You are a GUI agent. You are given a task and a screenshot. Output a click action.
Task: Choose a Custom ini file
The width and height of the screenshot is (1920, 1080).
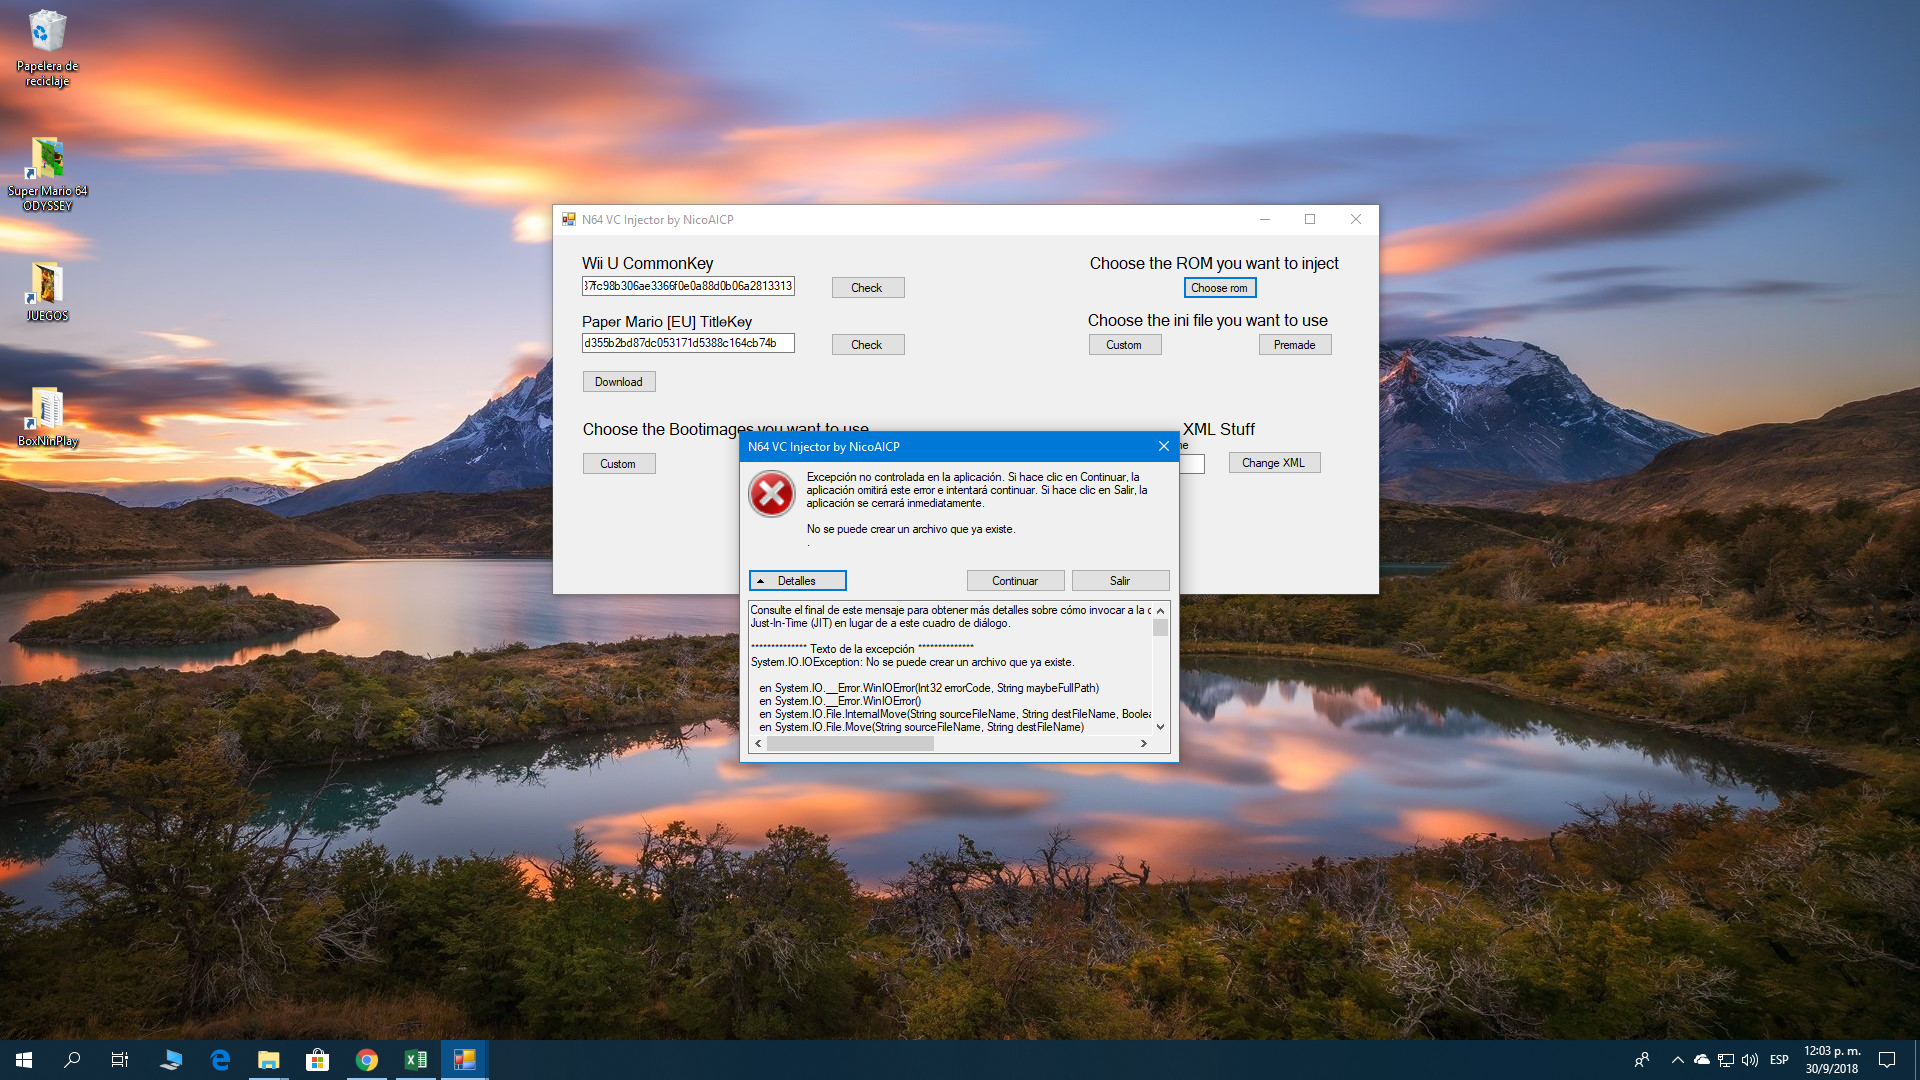[1124, 345]
